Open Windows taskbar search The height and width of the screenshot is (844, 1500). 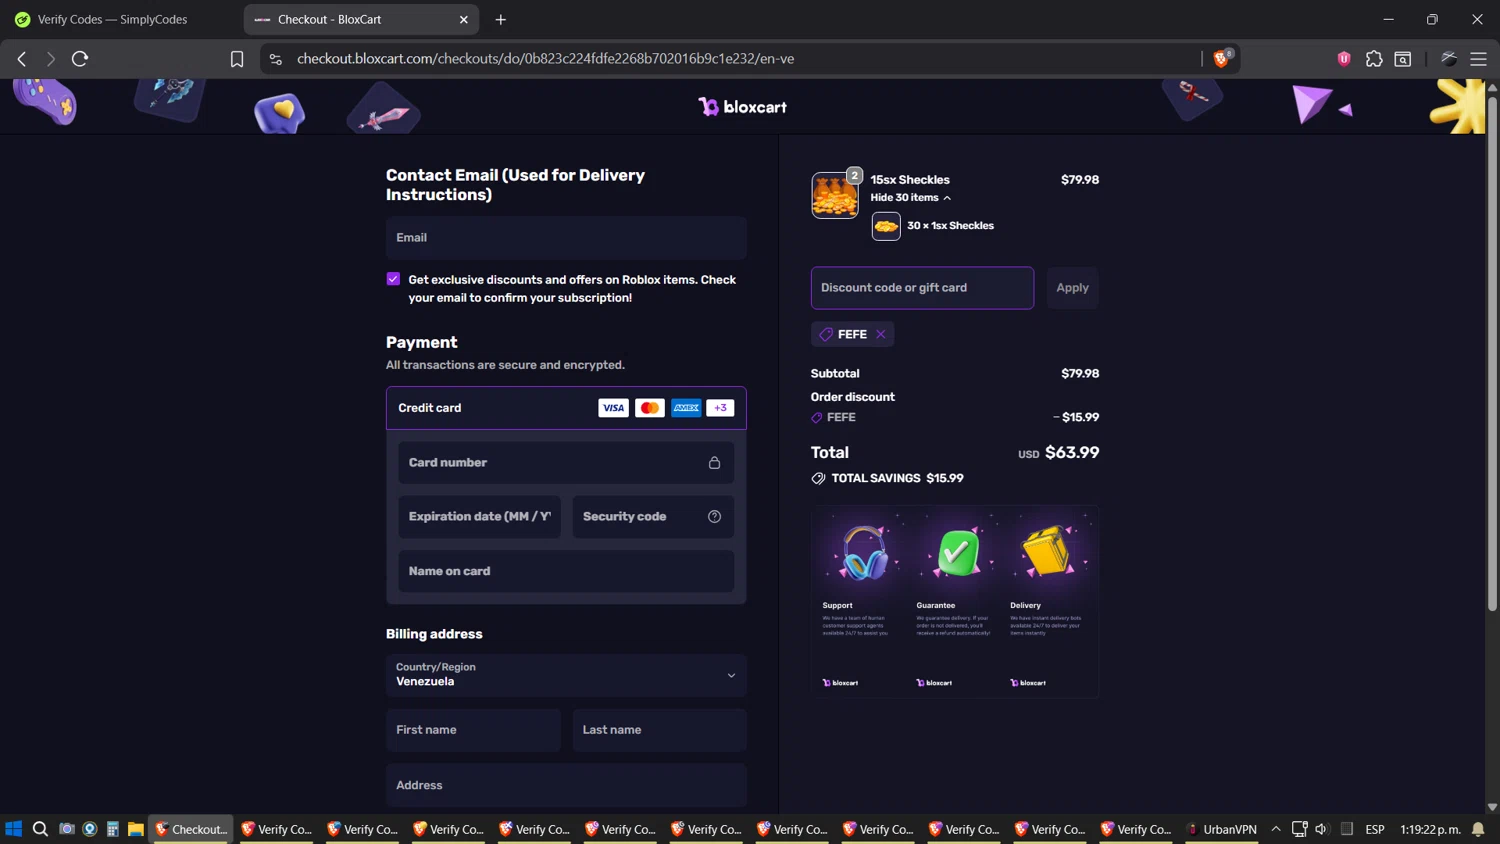click(40, 829)
